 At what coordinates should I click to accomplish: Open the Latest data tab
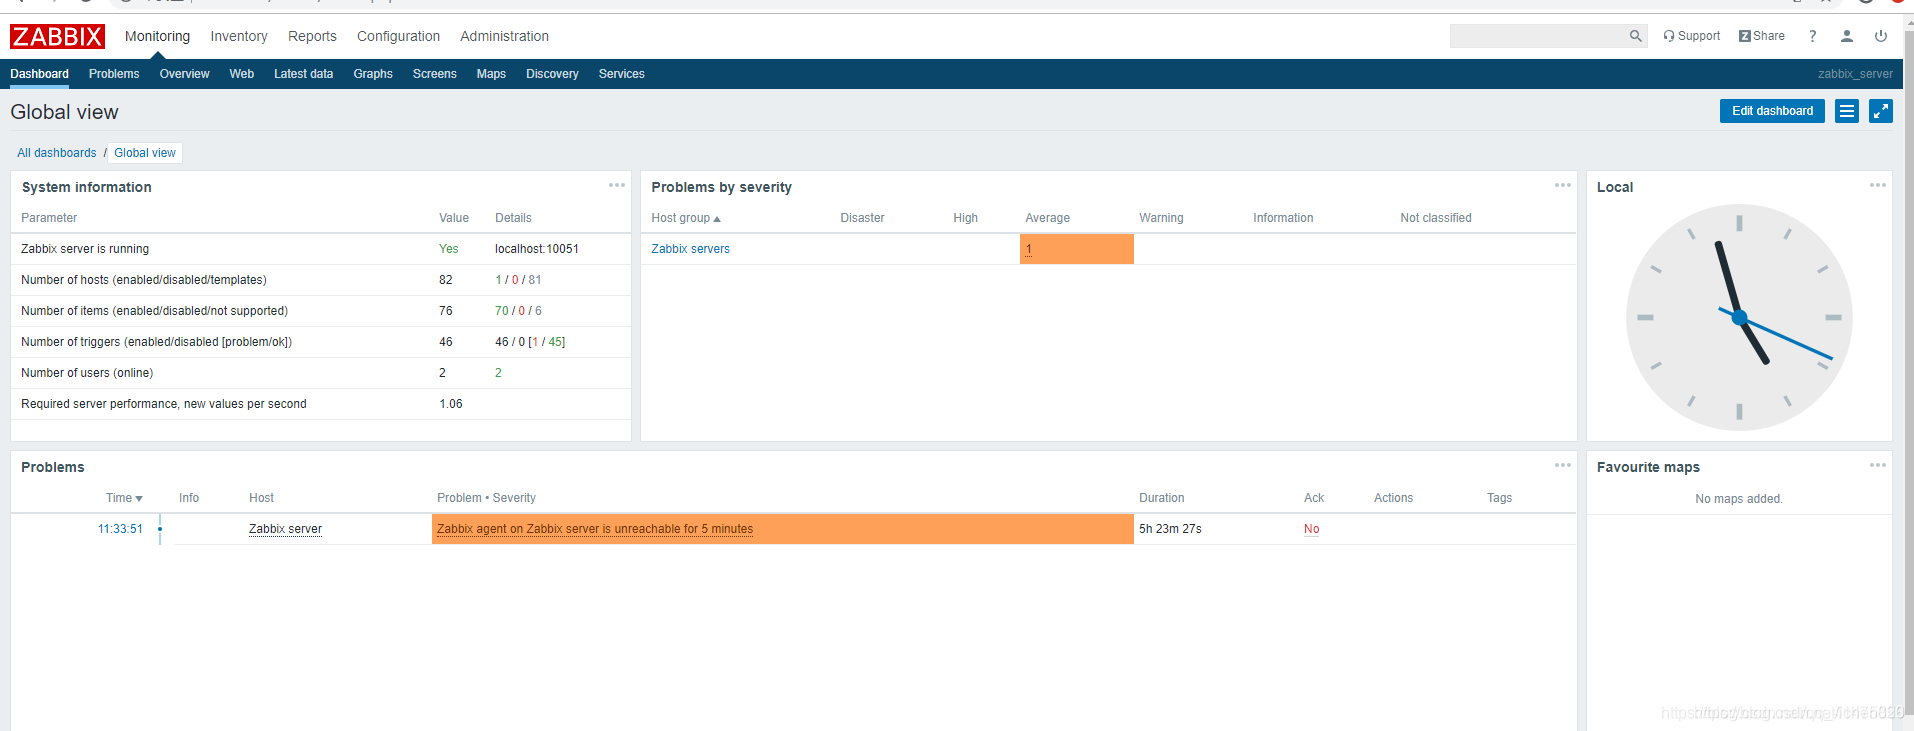303,74
